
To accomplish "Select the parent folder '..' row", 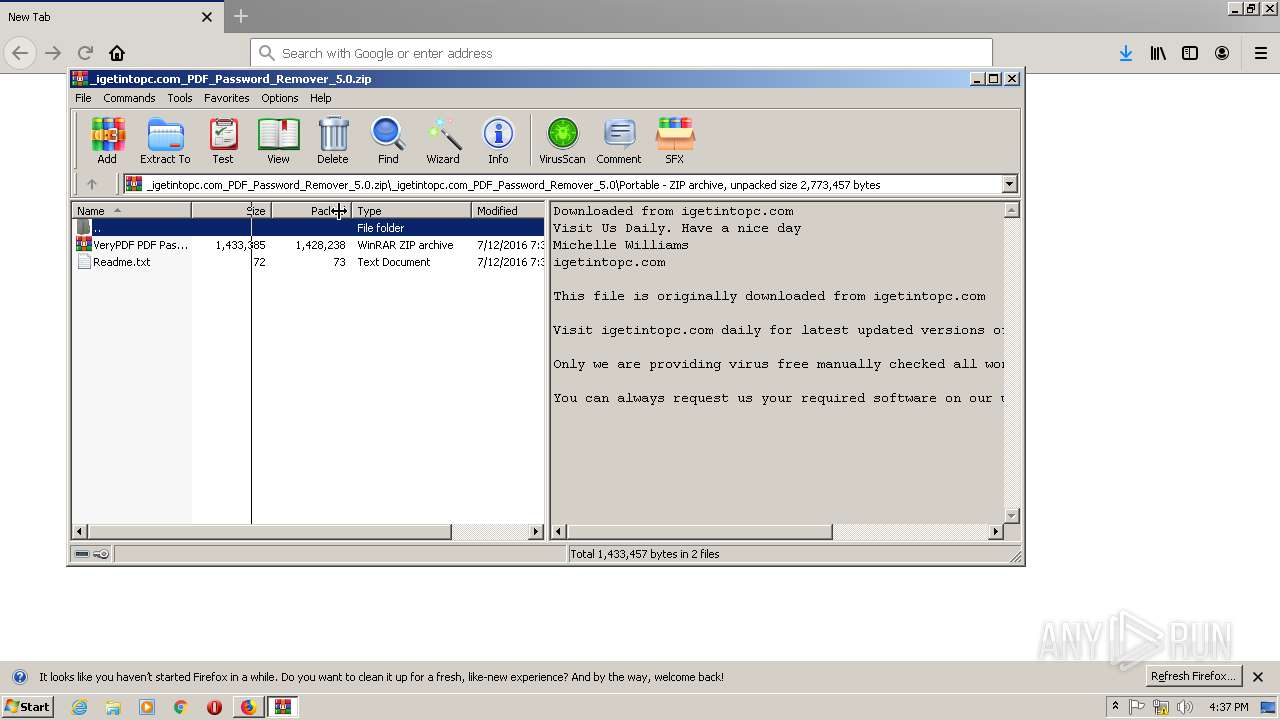I will click(x=308, y=228).
